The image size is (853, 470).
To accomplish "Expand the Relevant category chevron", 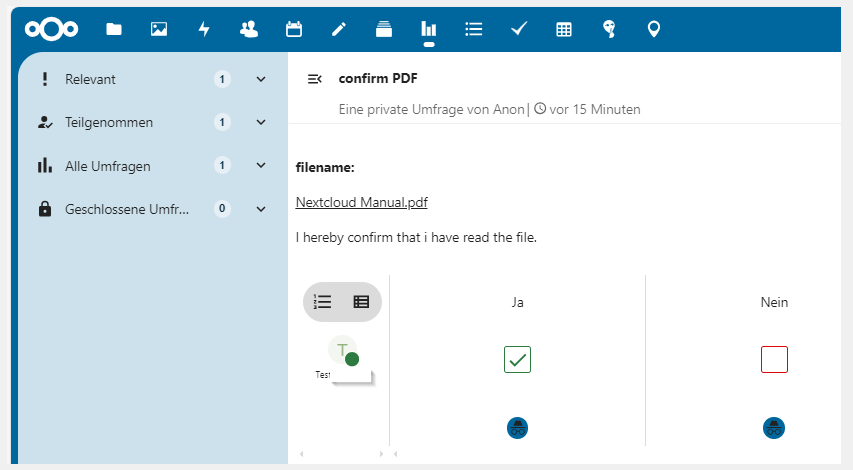I will pos(261,79).
